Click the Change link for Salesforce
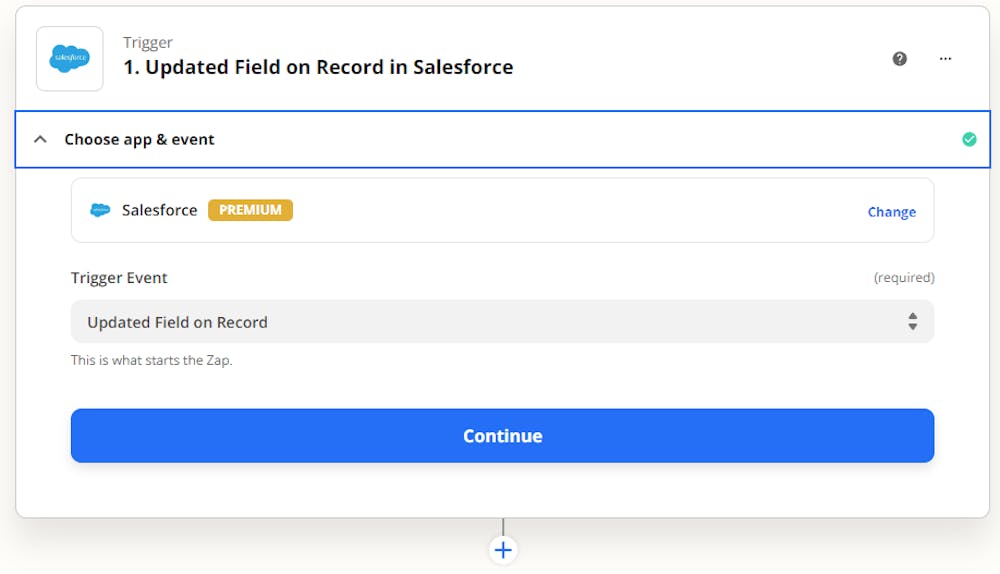 (891, 212)
